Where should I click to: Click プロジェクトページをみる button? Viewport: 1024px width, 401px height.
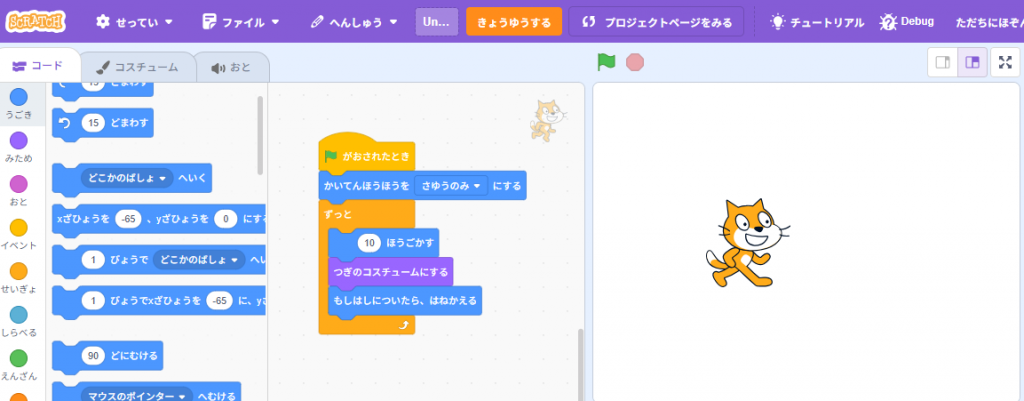(656, 22)
